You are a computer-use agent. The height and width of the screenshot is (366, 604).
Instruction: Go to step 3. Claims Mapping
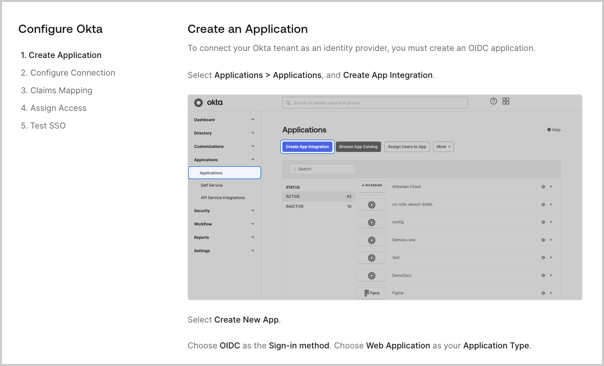pos(57,91)
